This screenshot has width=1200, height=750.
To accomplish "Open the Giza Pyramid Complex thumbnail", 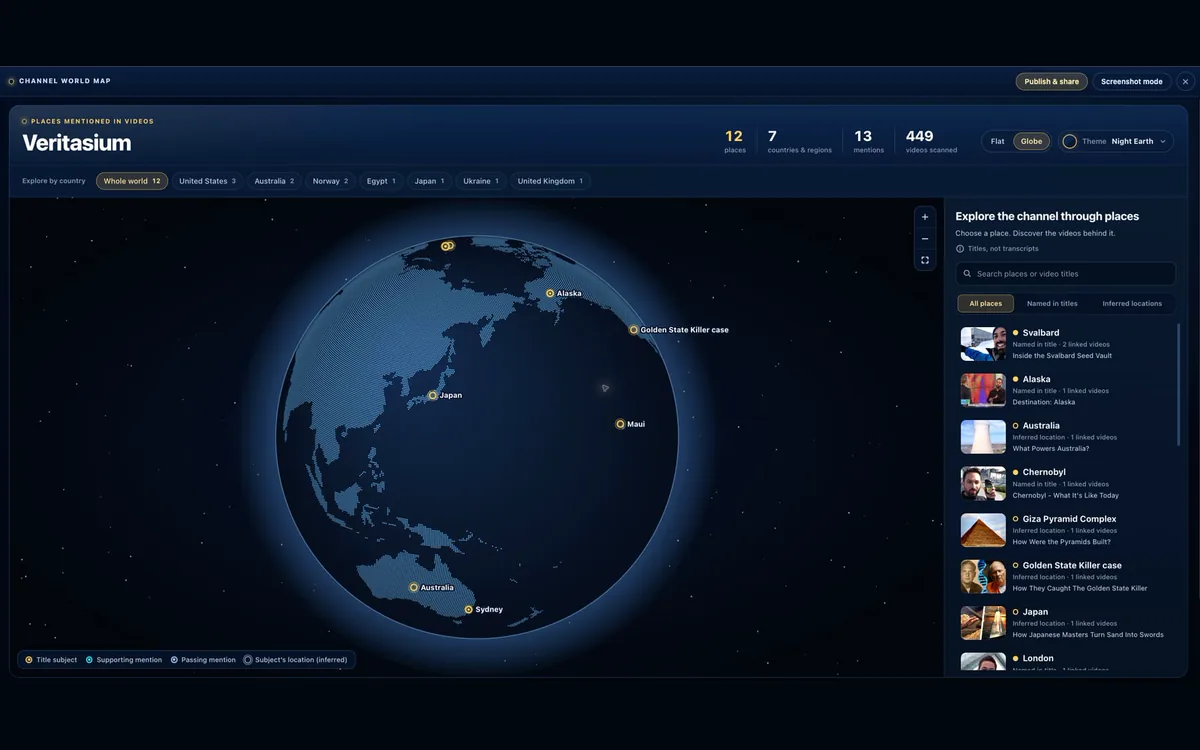I will [x=983, y=530].
